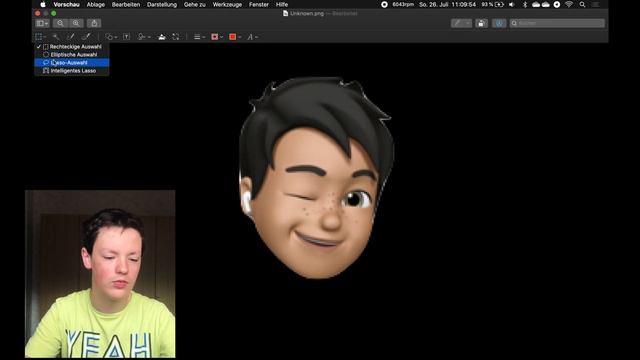Select the Sketch pen tool

coord(71,37)
